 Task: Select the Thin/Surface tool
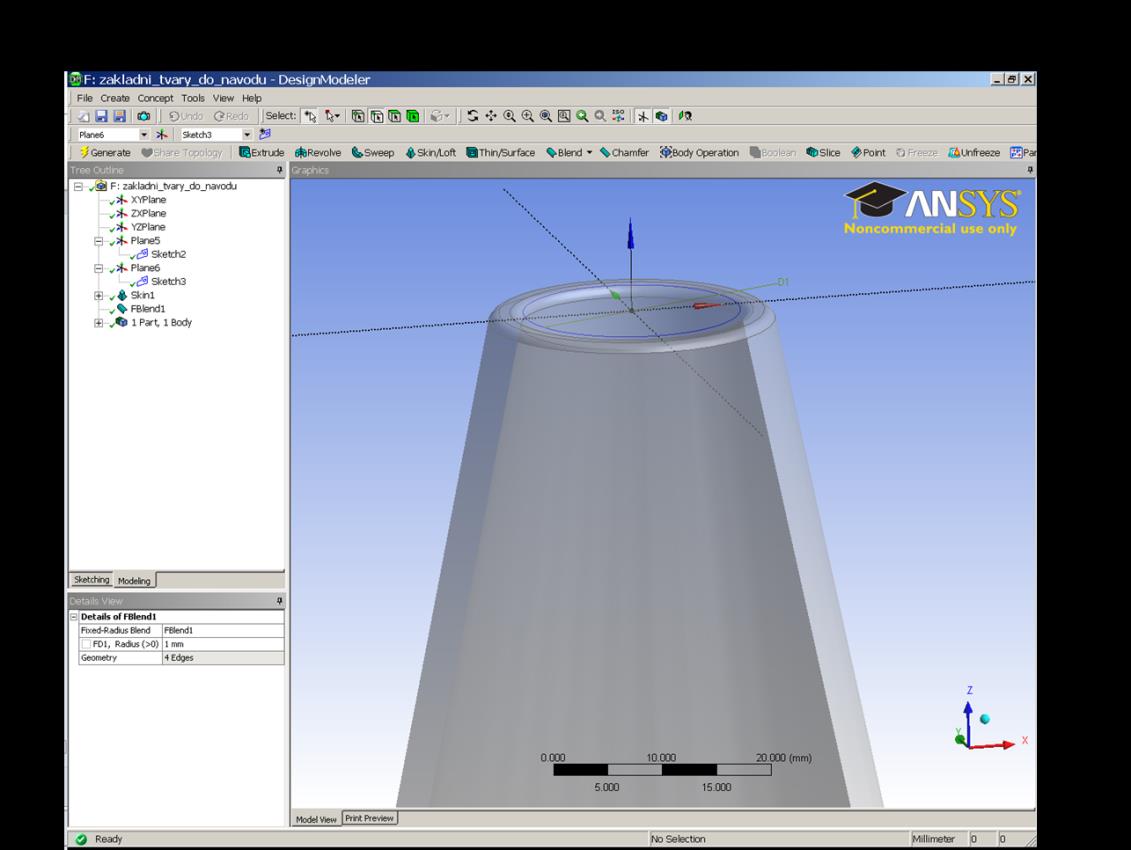coord(501,152)
